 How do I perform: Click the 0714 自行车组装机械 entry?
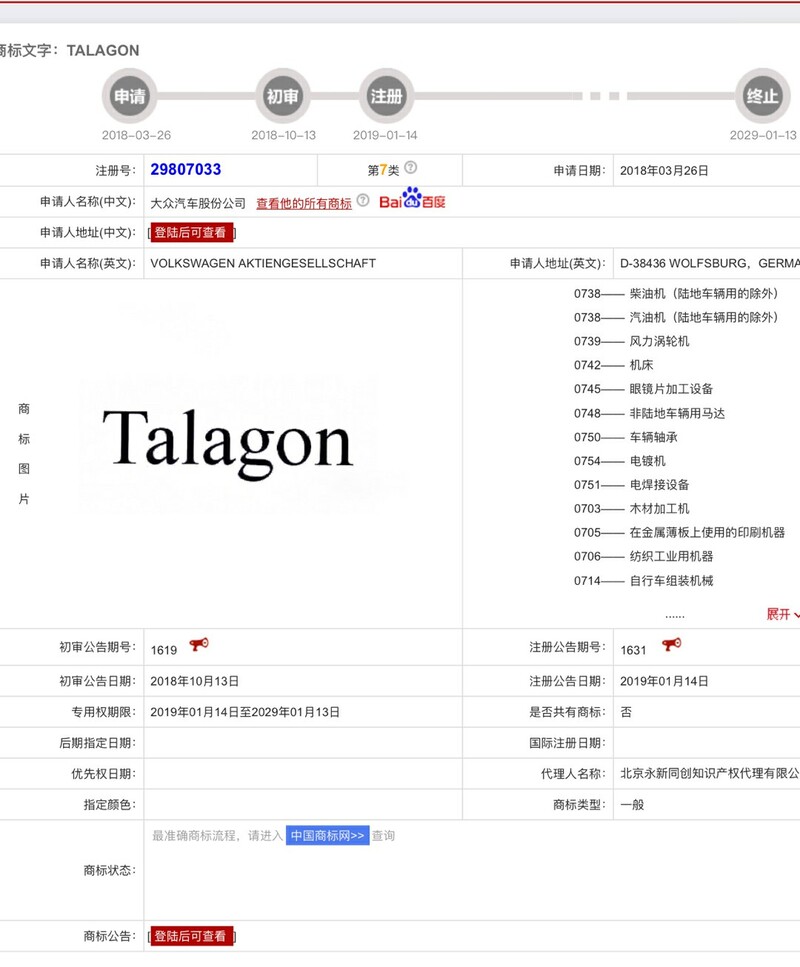coord(643,580)
